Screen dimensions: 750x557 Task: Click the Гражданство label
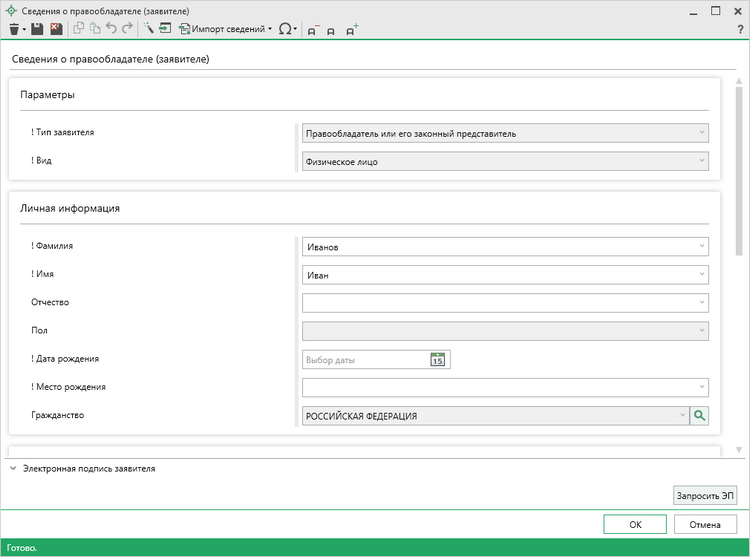(57, 415)
